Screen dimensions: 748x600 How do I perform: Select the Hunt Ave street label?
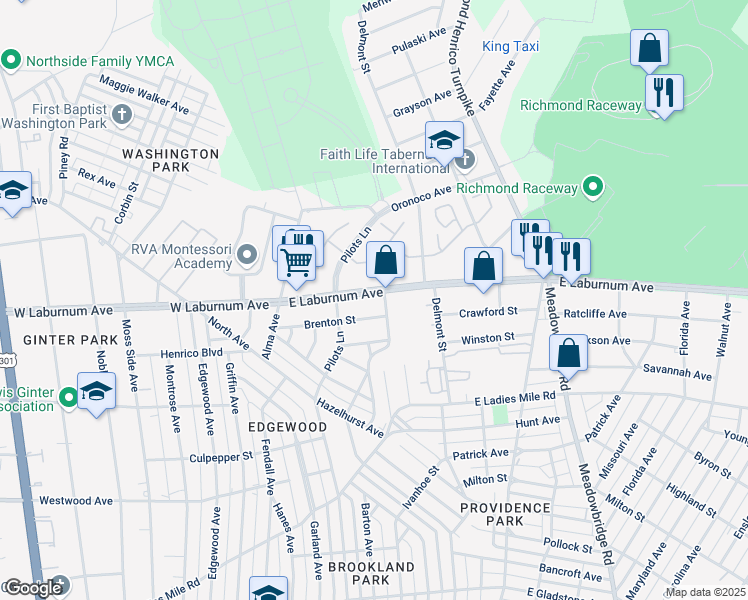538,422
